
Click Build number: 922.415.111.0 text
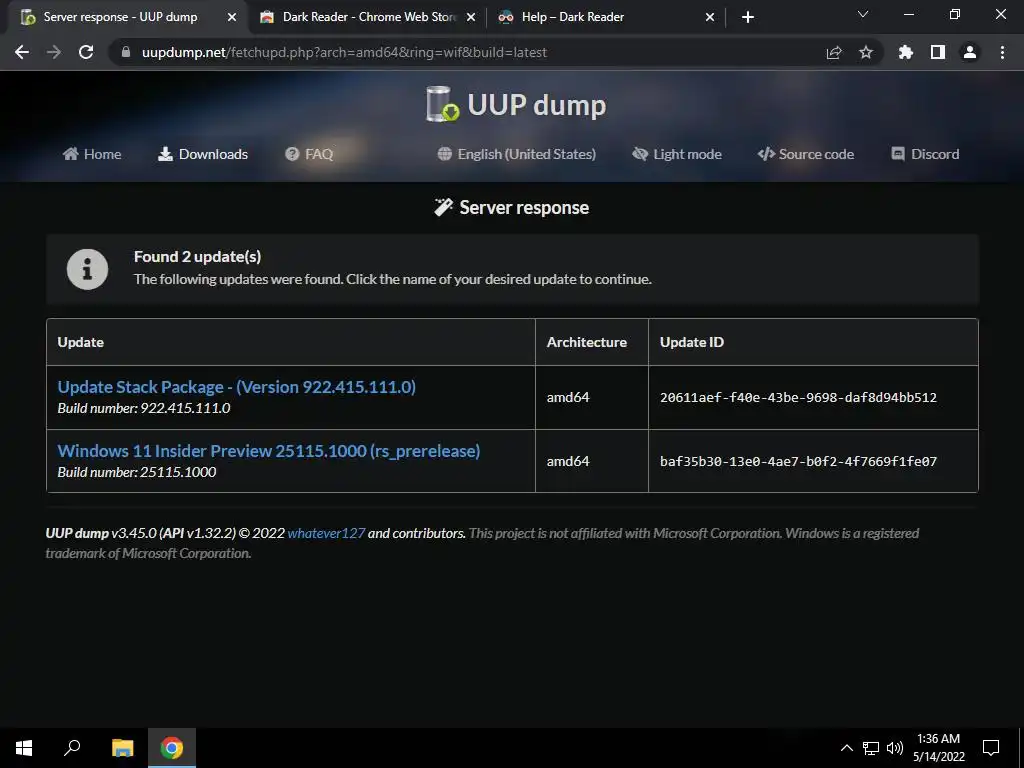tap(144, 408)
